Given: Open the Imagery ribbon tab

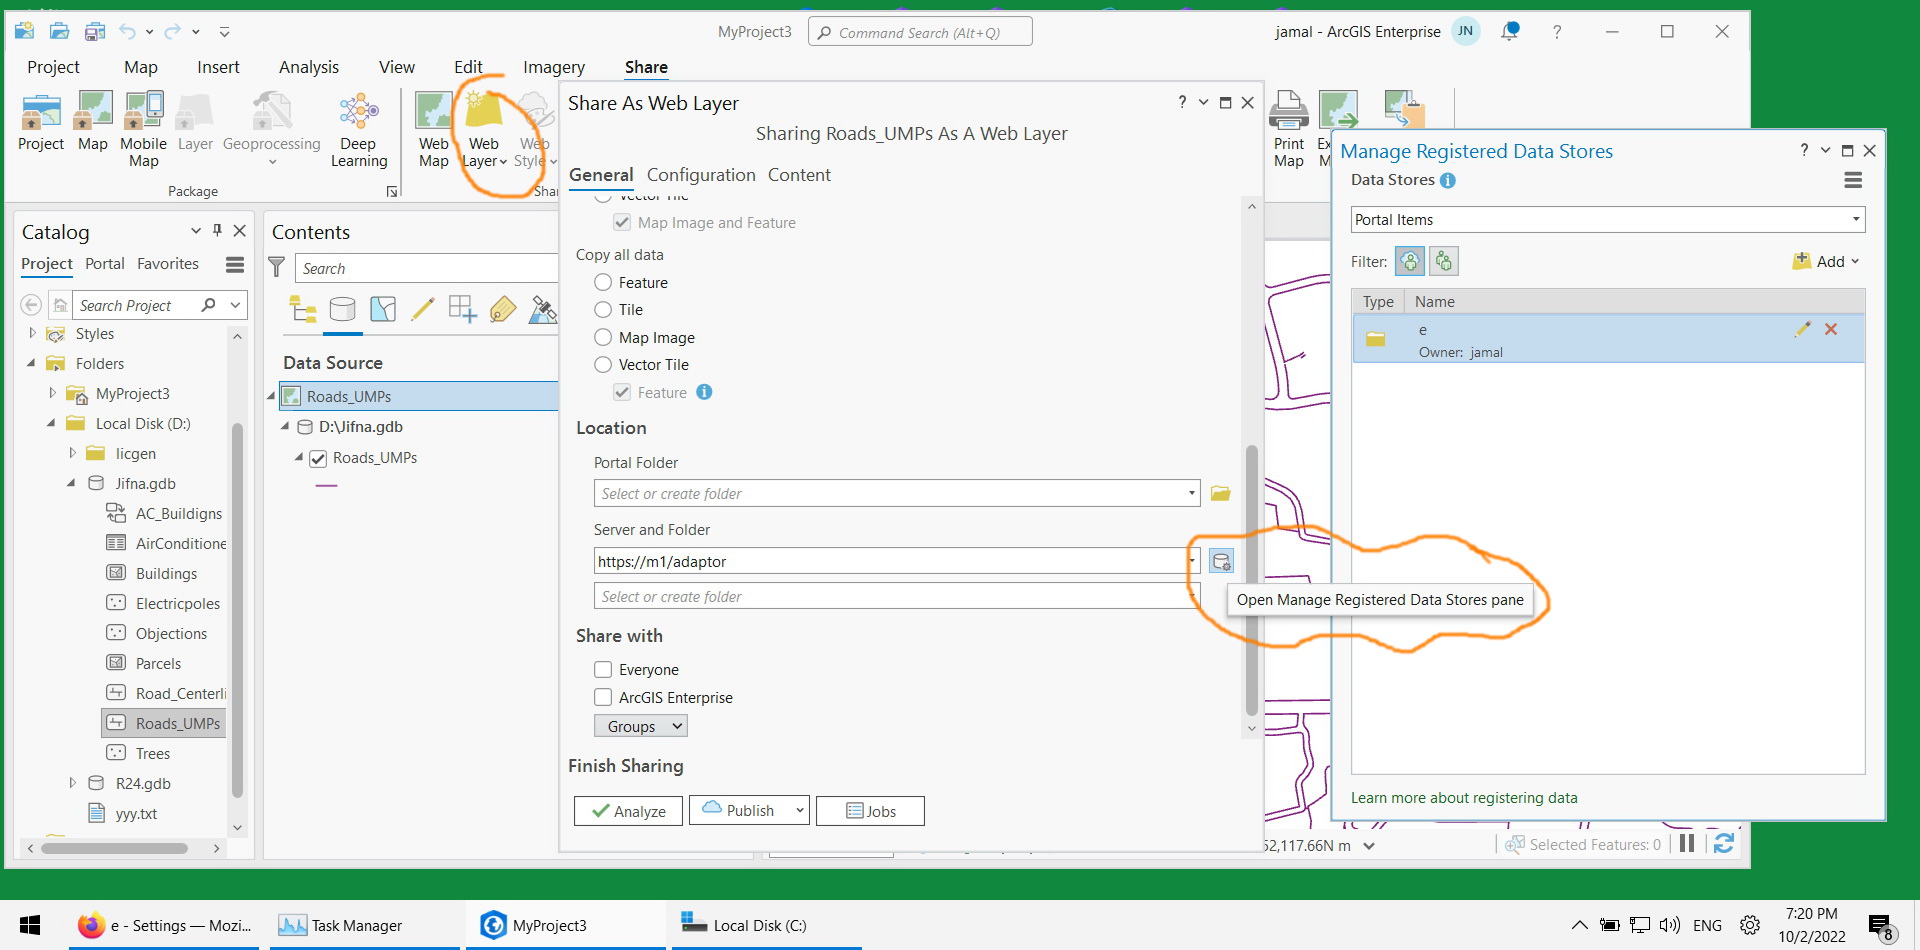Looking at the screenshot, I should click(553, 67).
